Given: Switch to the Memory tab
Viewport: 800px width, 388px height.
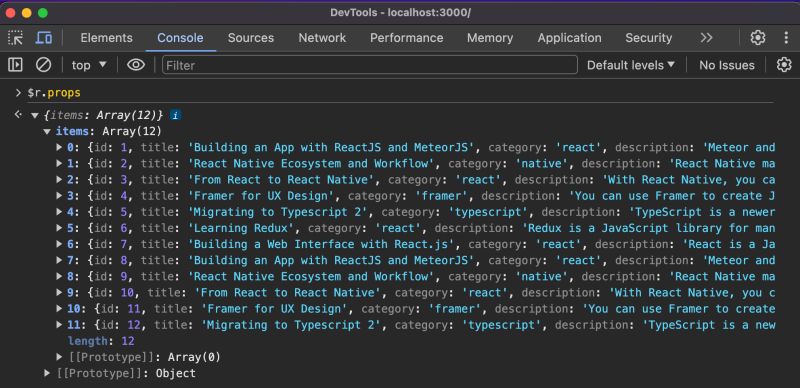Looking at the screenshot, I should pos(490,38).
